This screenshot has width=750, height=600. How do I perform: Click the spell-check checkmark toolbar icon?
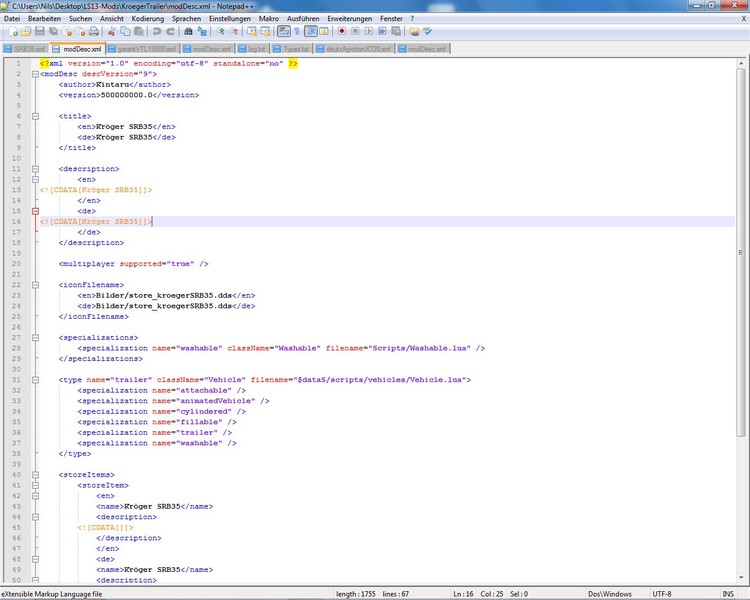click(427, 32)
